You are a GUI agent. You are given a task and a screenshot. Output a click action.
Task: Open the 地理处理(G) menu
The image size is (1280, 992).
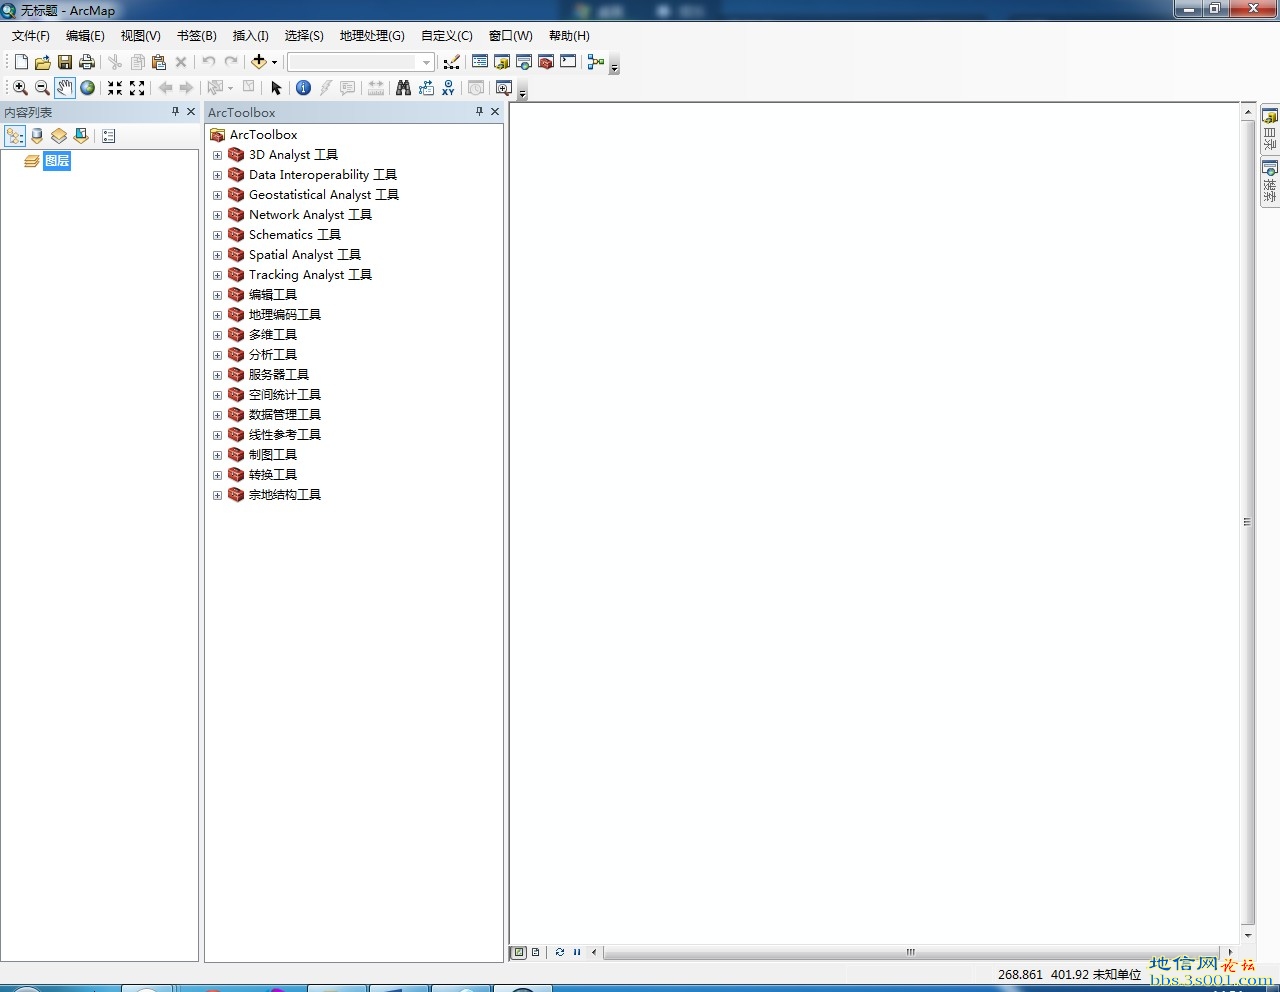tap(372, 35)
